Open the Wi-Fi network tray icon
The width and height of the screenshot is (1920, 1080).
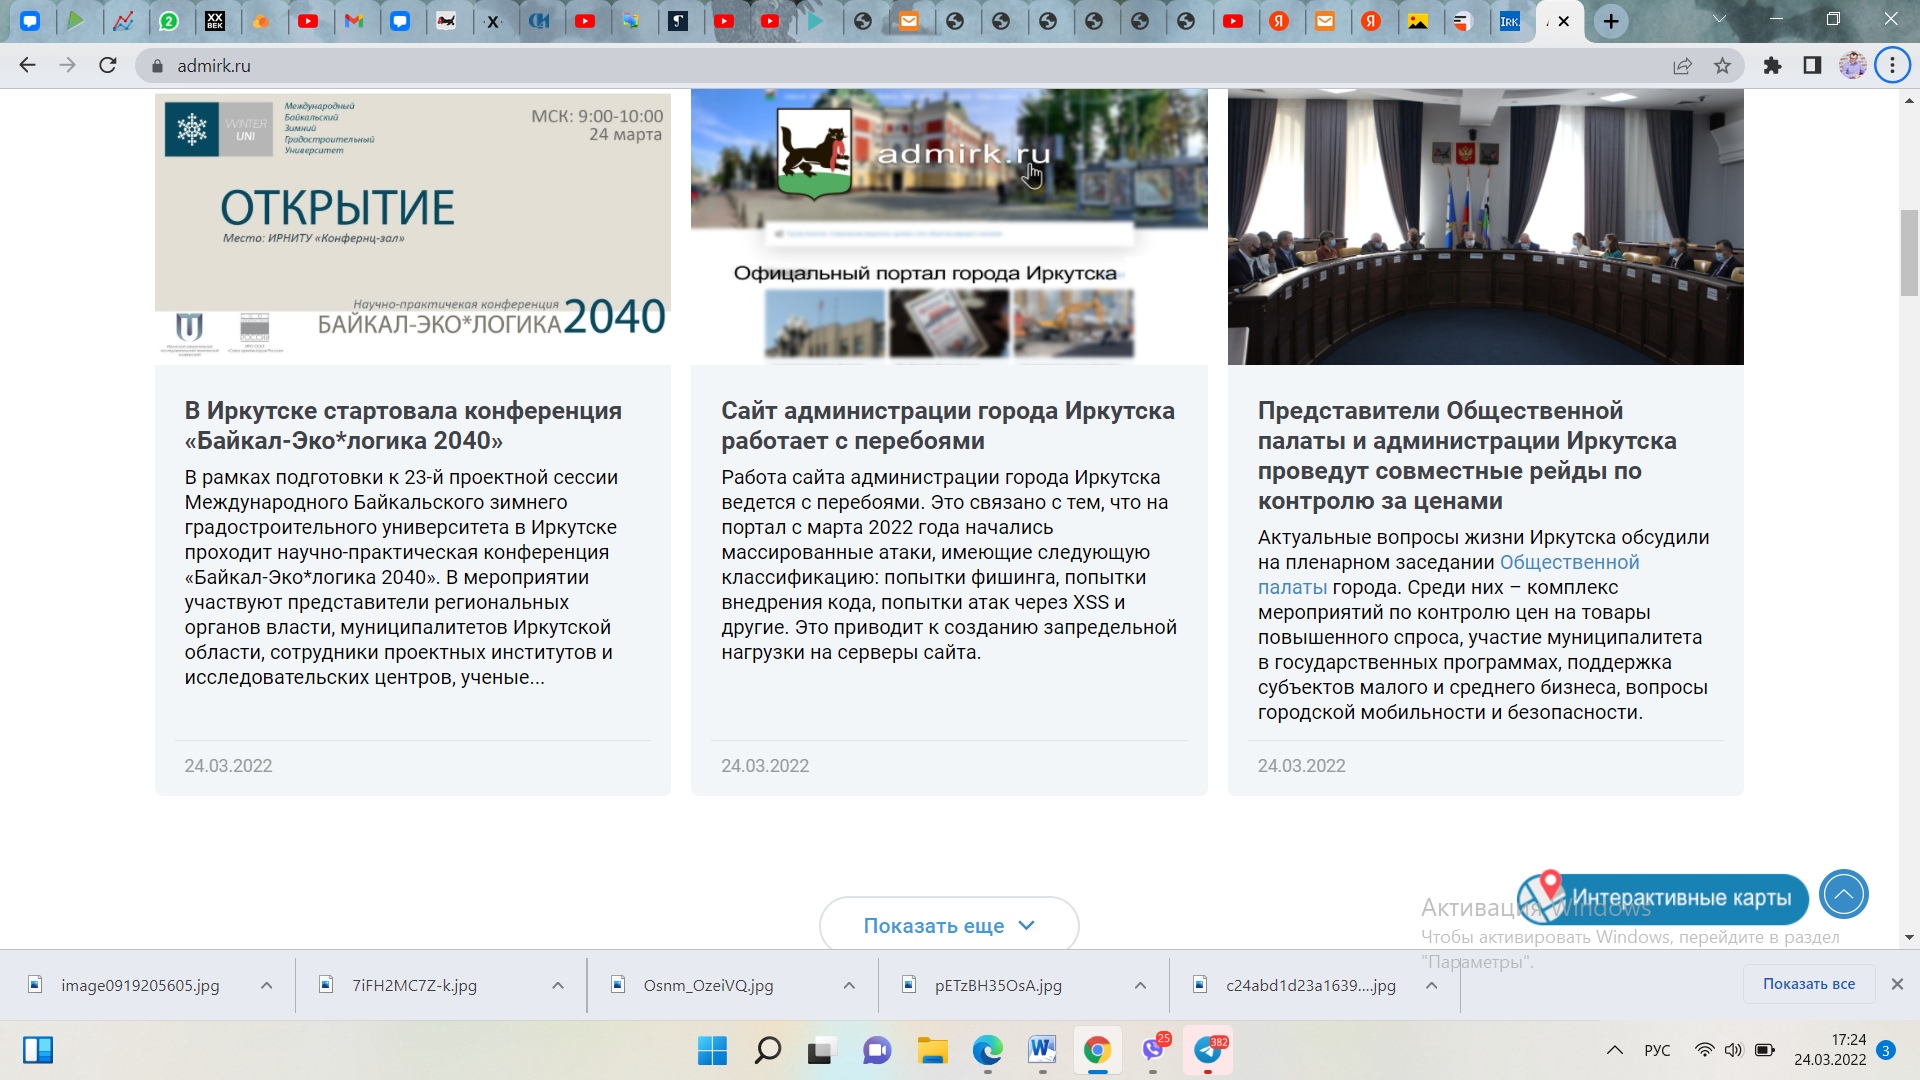pyautogui.click(x=1704, y=1050)
